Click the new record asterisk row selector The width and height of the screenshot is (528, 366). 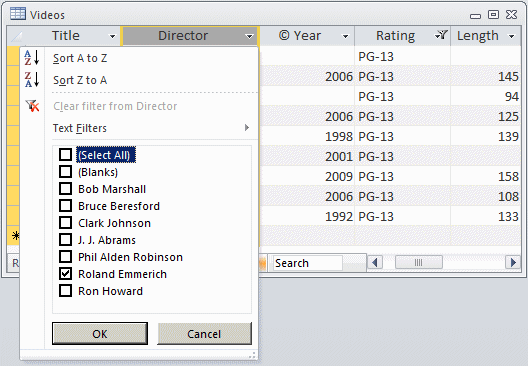click(13, 236)
